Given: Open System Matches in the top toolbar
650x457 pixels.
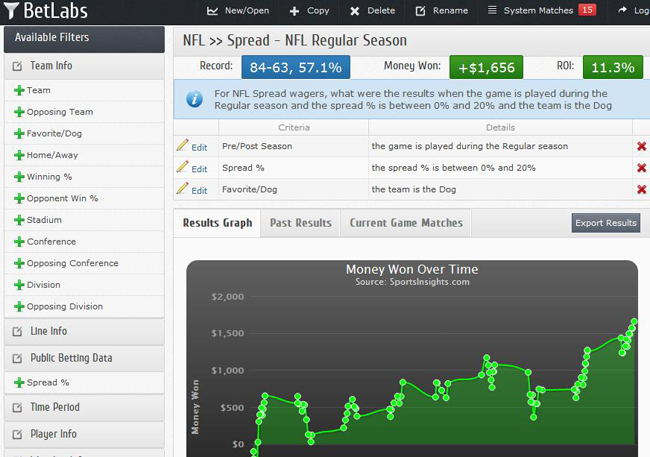Looking at the screenshot, I should 540,11.
